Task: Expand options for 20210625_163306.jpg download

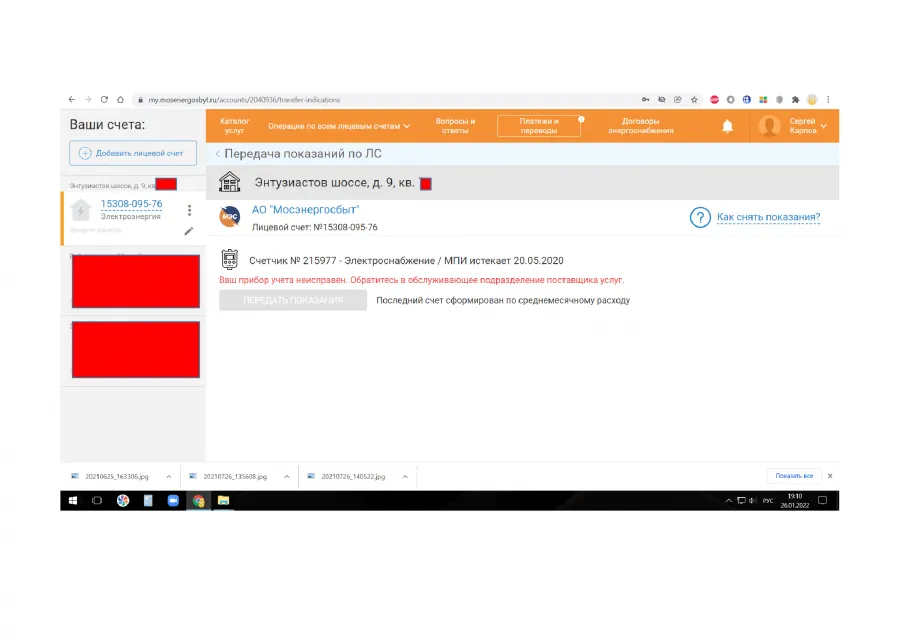Action: 169,476
